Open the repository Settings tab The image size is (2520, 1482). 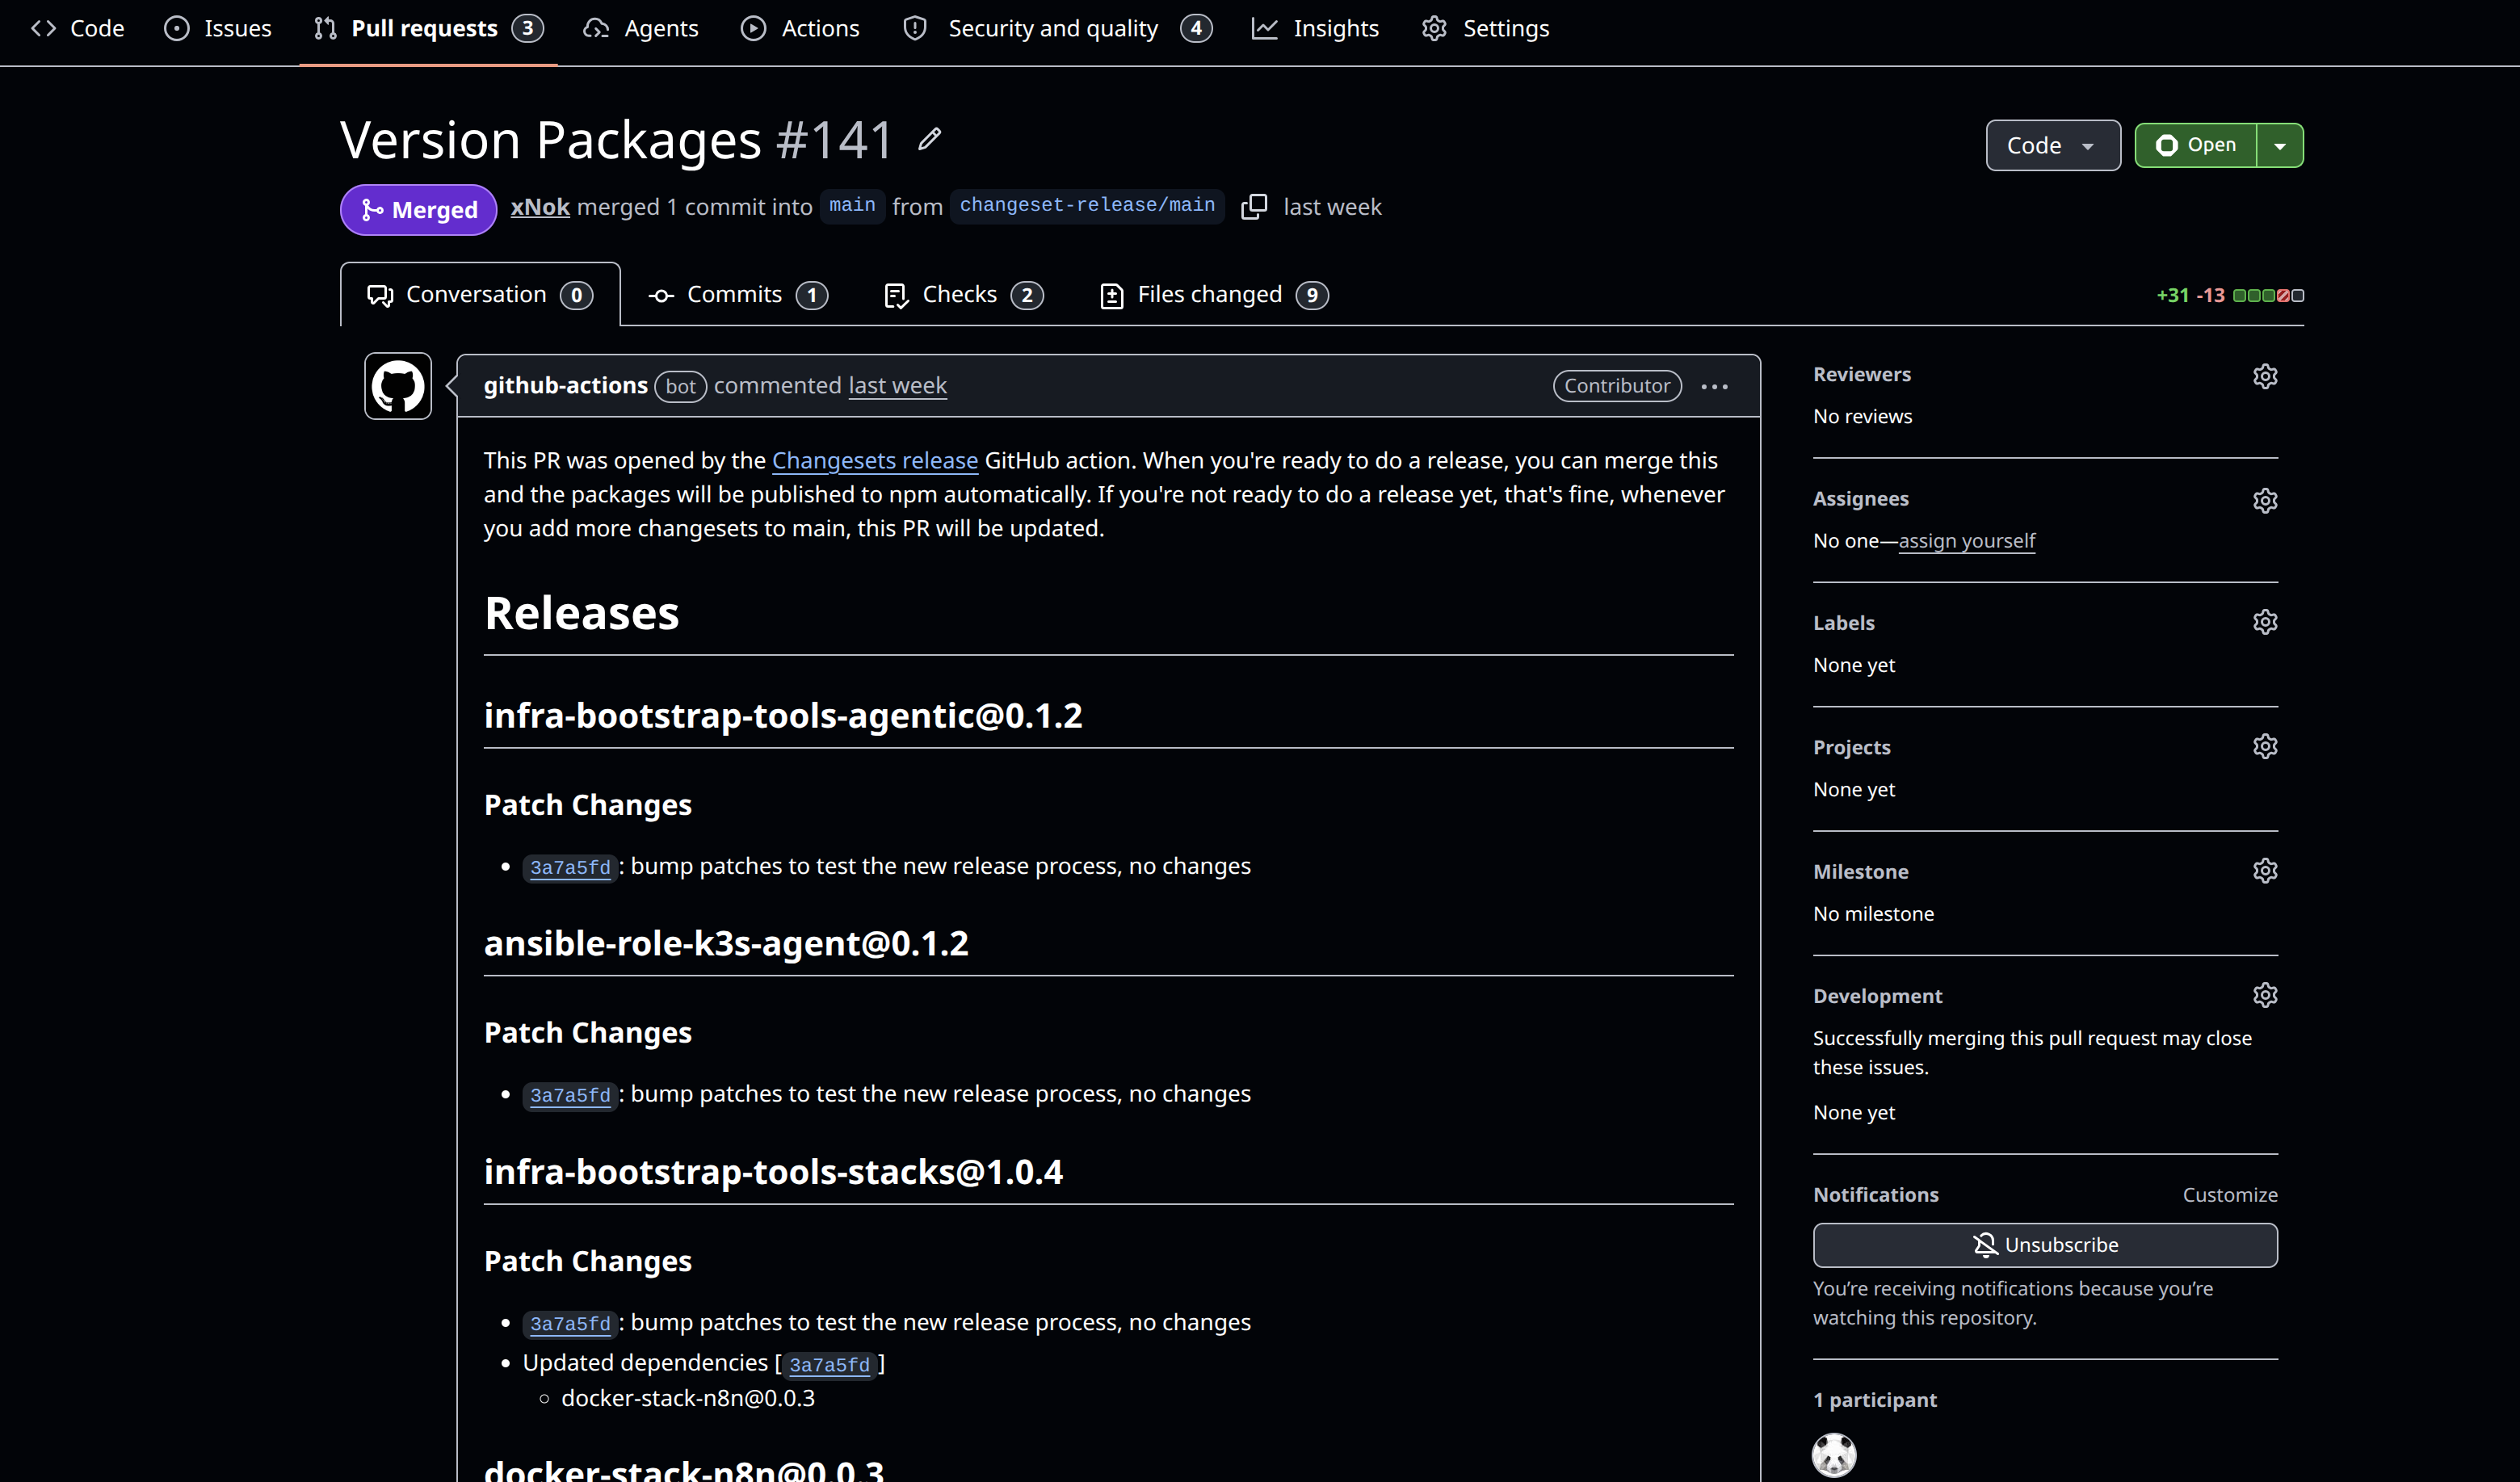tap(1485, 29)
